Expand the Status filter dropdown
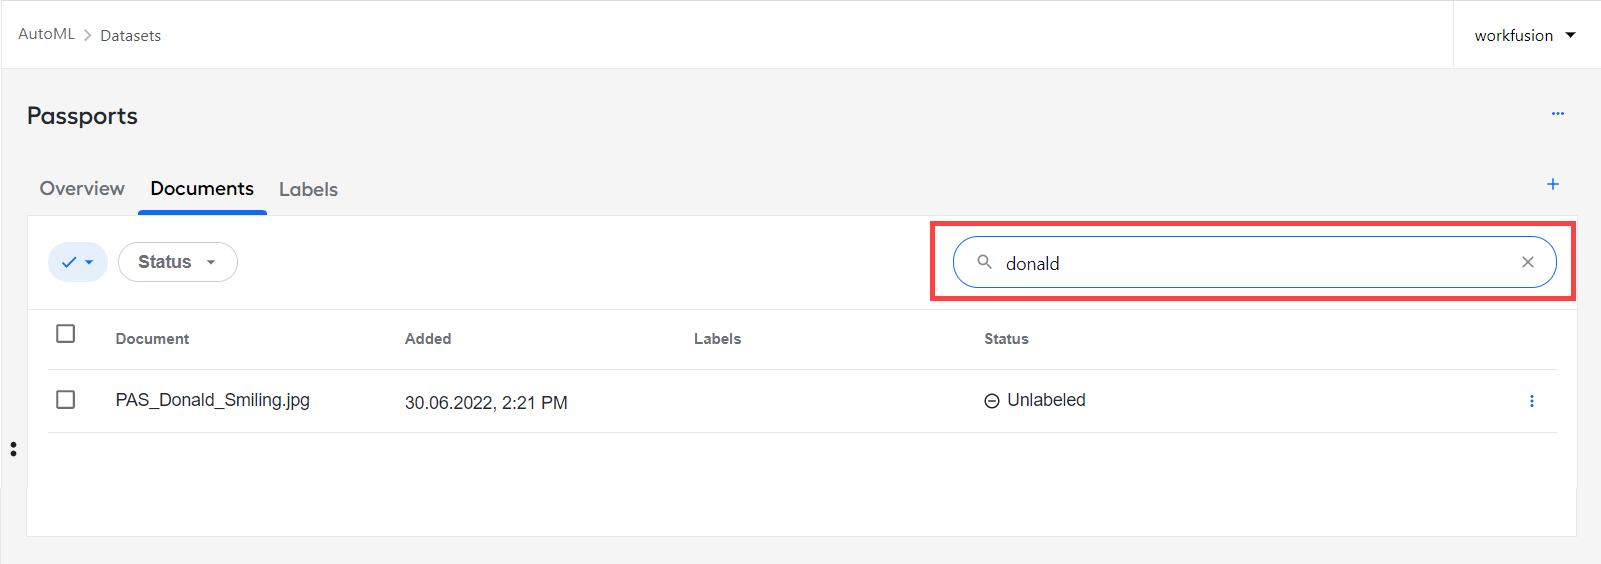 178,262
